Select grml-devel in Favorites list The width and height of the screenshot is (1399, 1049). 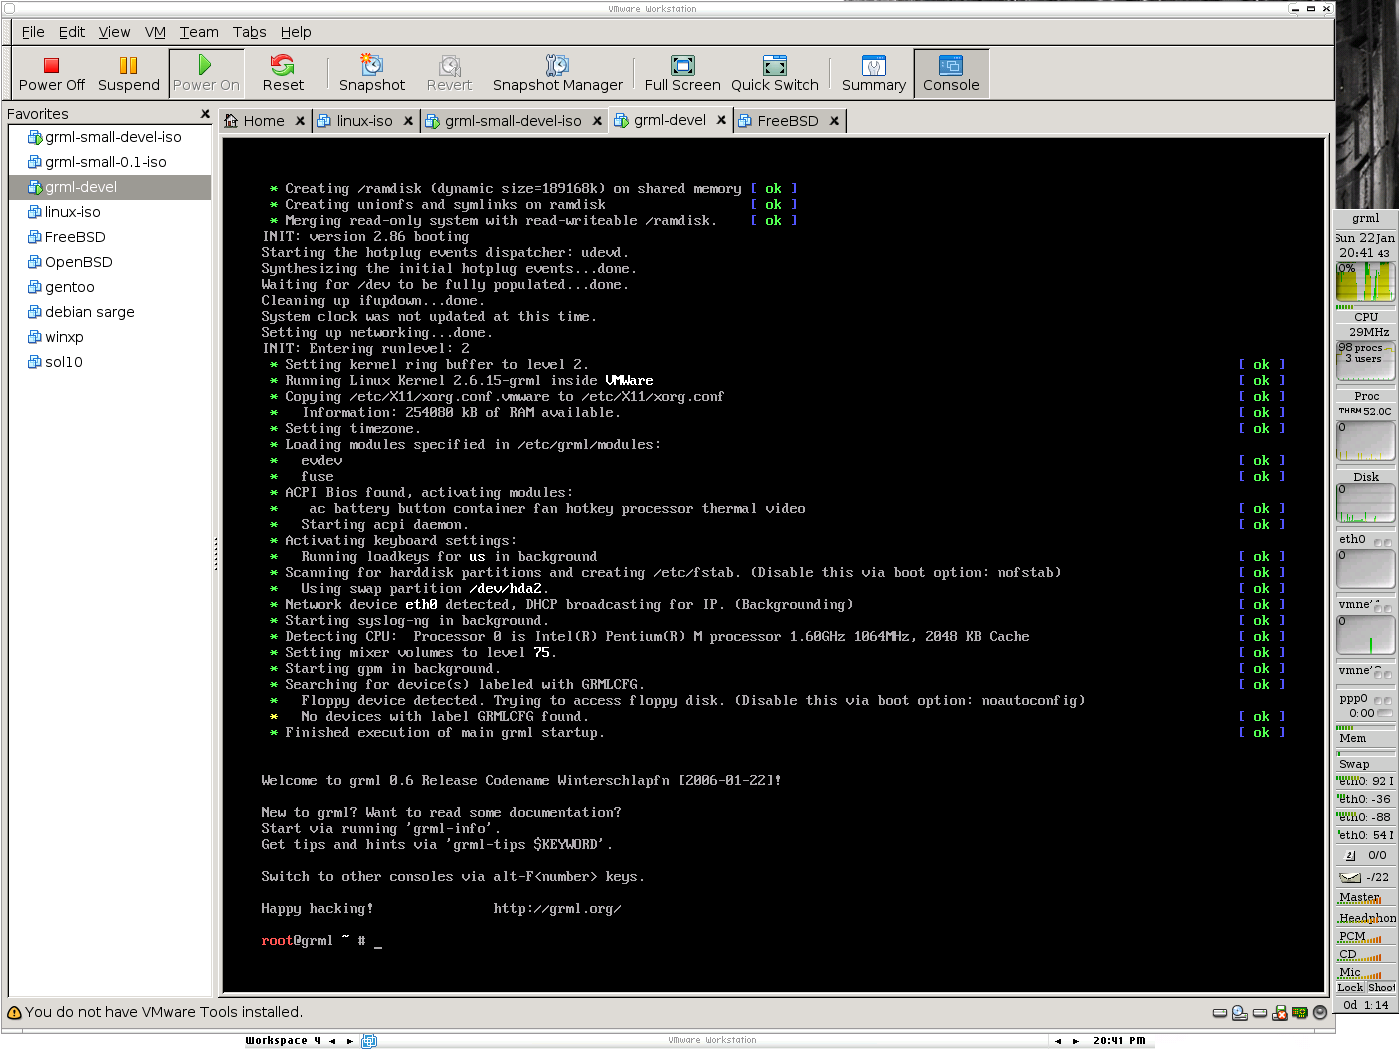click(110, 187)
